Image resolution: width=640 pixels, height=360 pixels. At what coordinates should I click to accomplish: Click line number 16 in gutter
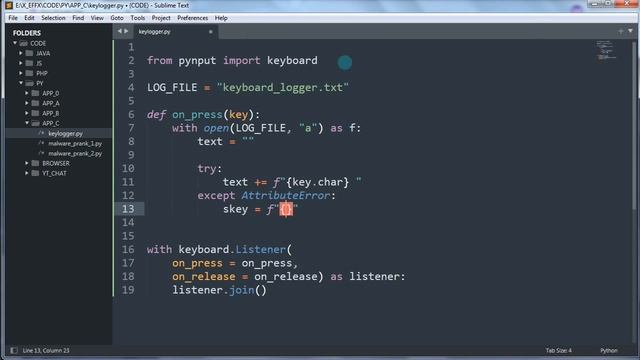pyautogui.click(x=128, y=249)
